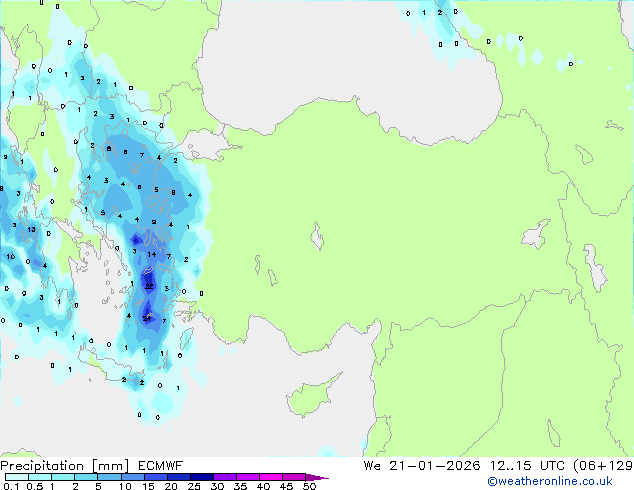Screen dimensions: 634x490
Task: Click the 10–15 mm legend swatch
Action: pos(133,477)
